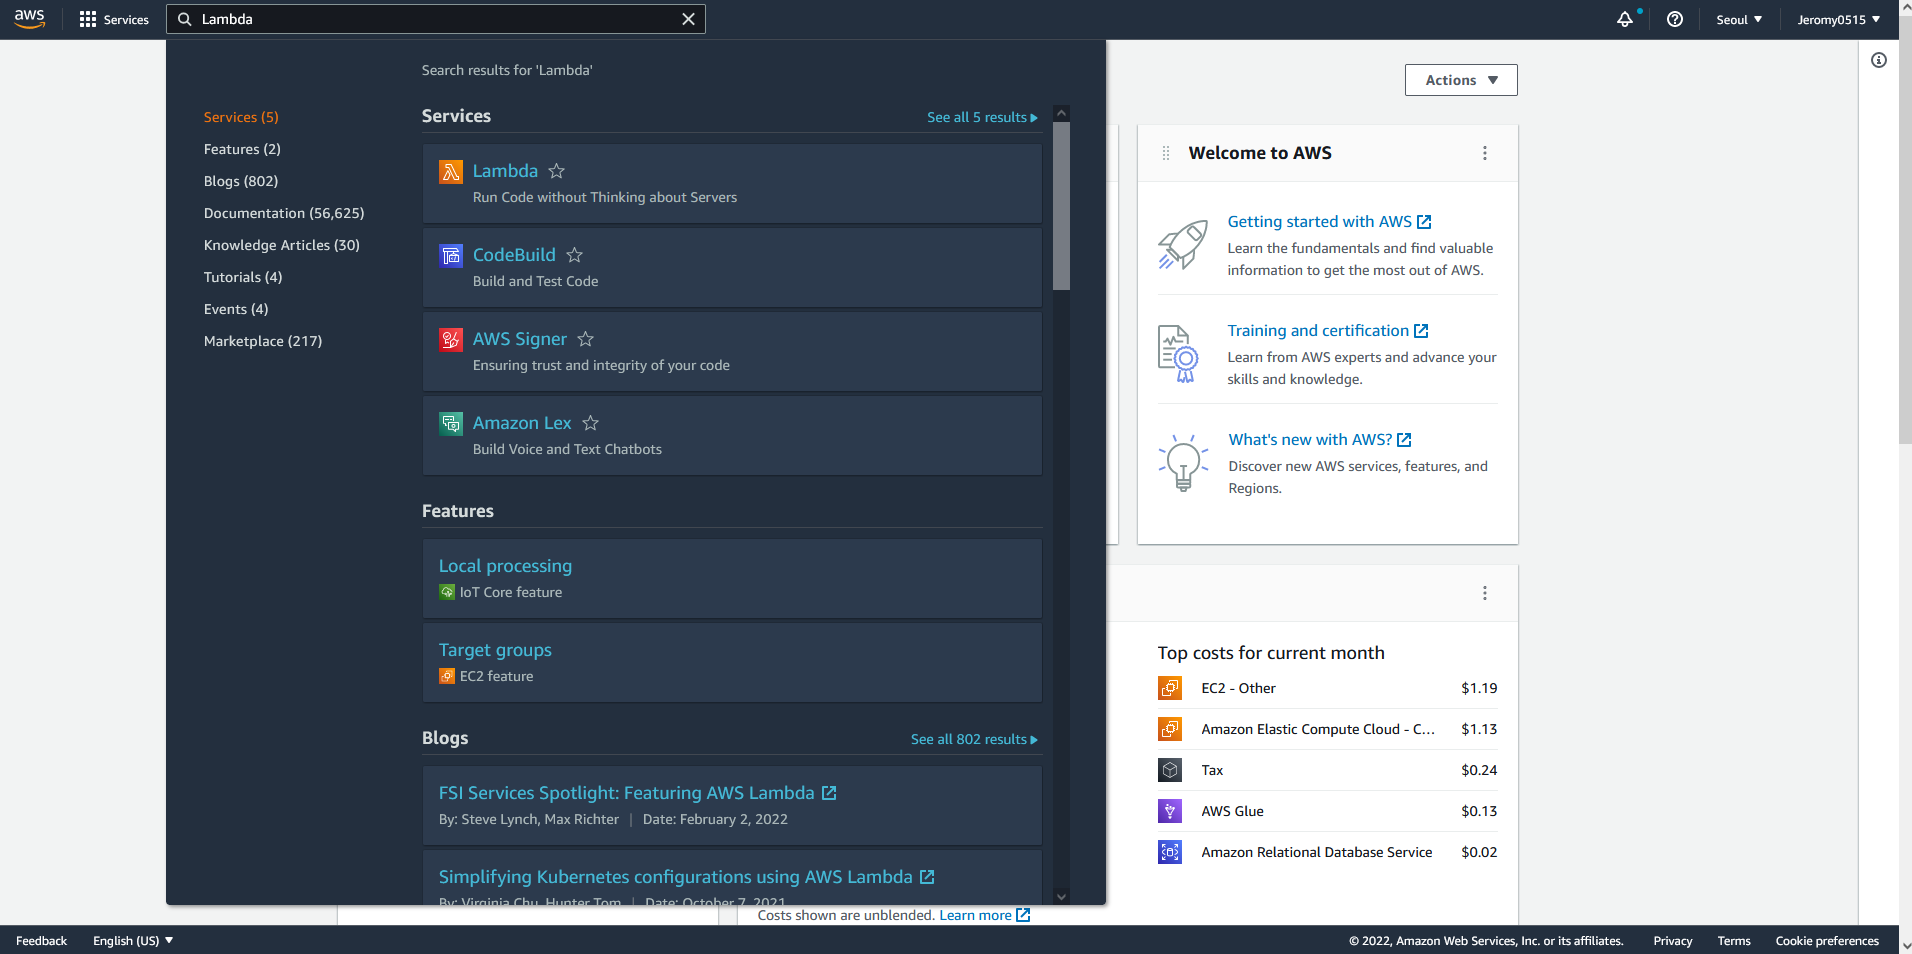Open Cookie preferences in footer

point(1827,941)
